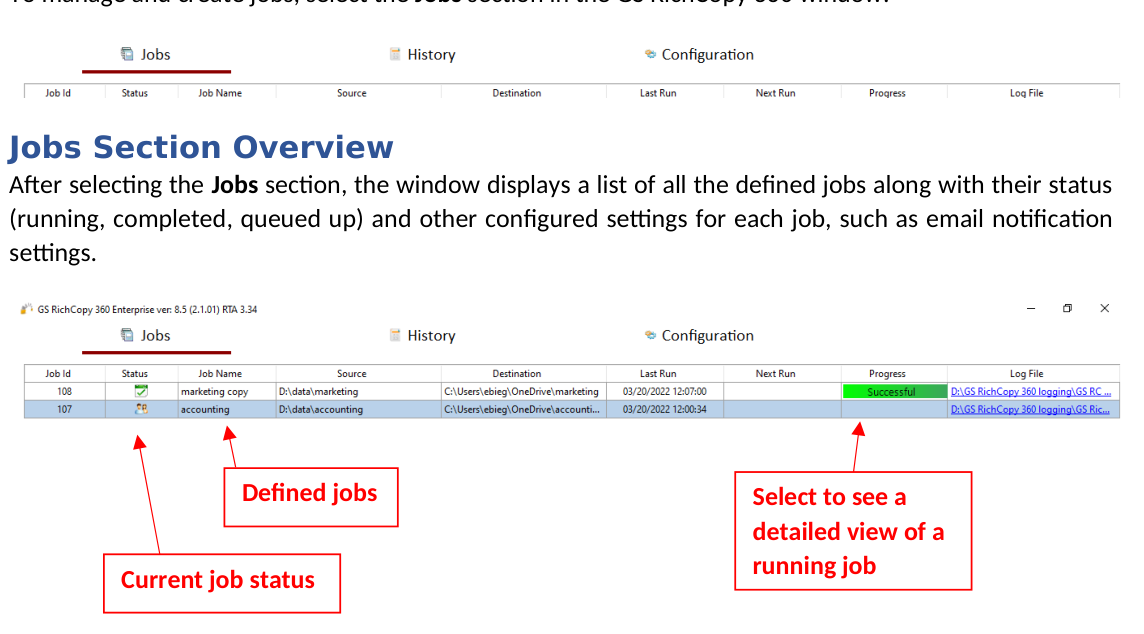Click the Configuration tab icon in the GS RichCopy 360 Enterprise window
The image size is (1144, 634).
tap(650, 335)
